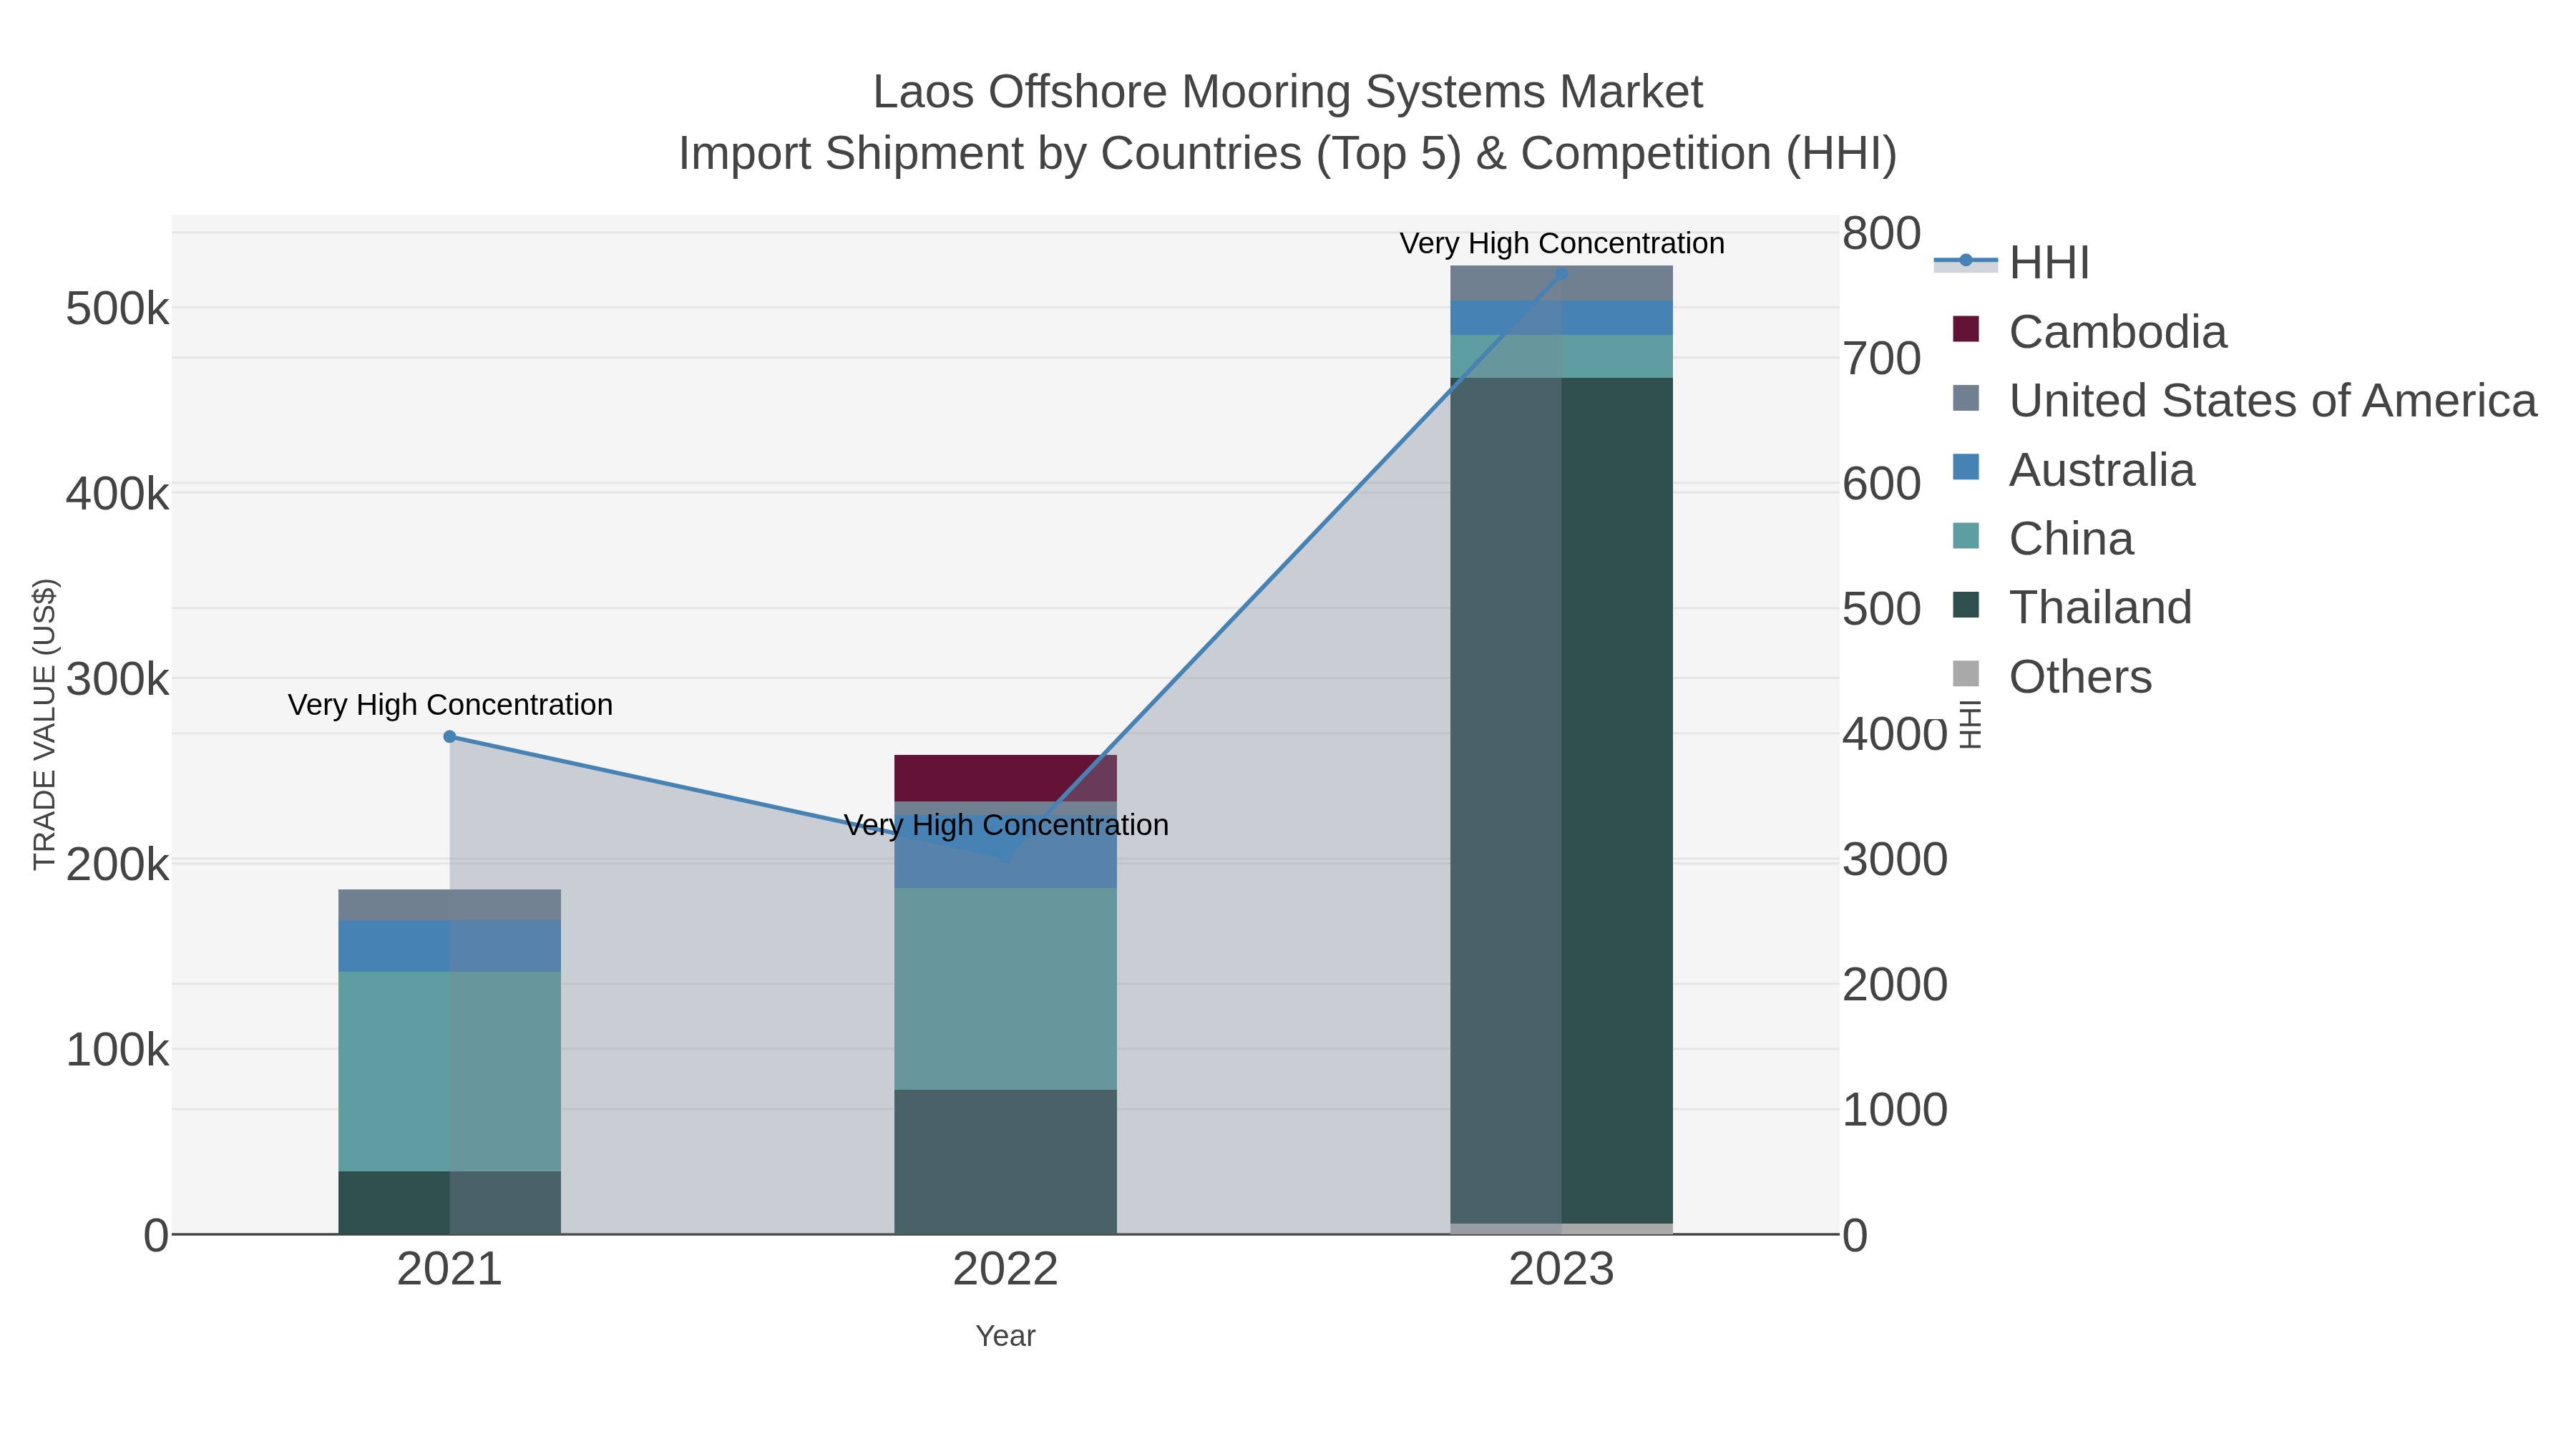Click the United States slate legend swatch

coord(1966,398)
